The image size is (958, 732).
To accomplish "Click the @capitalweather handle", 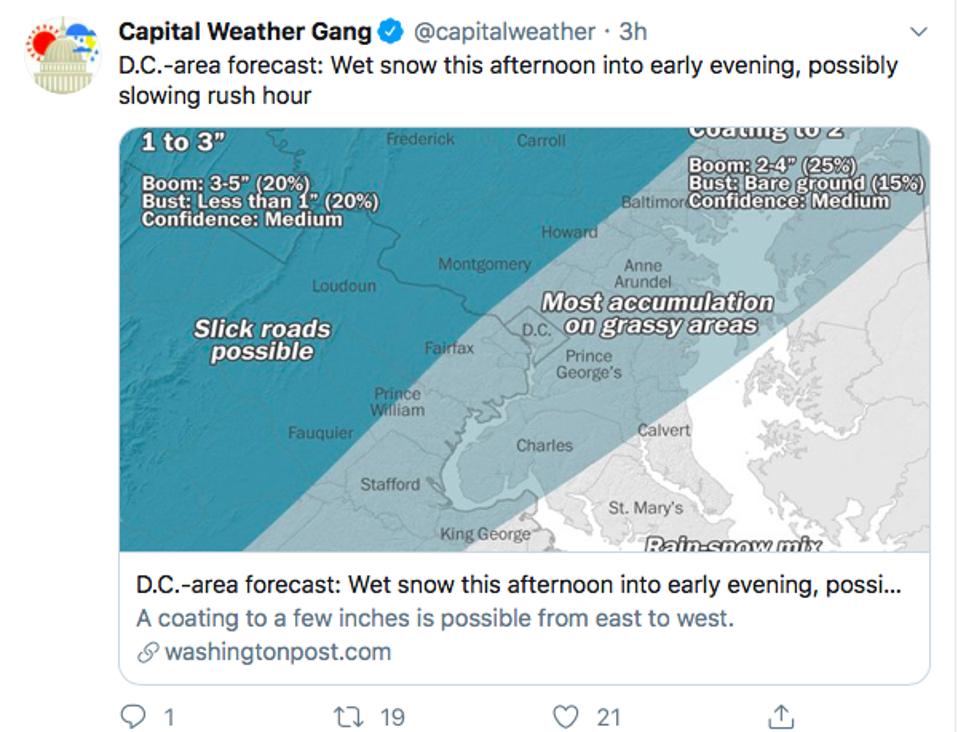I will pos(497,31).
